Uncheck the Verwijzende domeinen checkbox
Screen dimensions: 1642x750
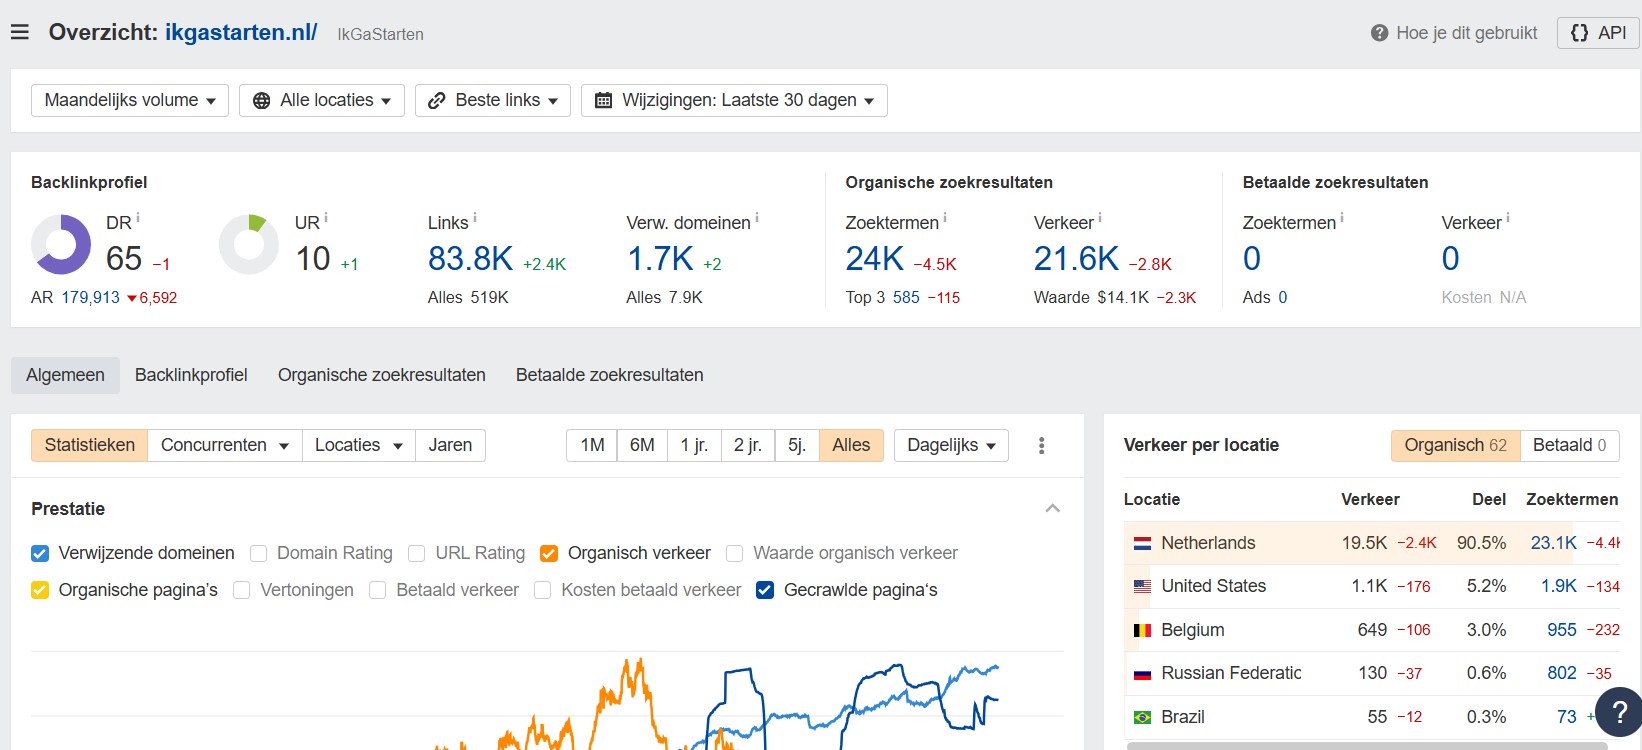(x=40, y=553)
